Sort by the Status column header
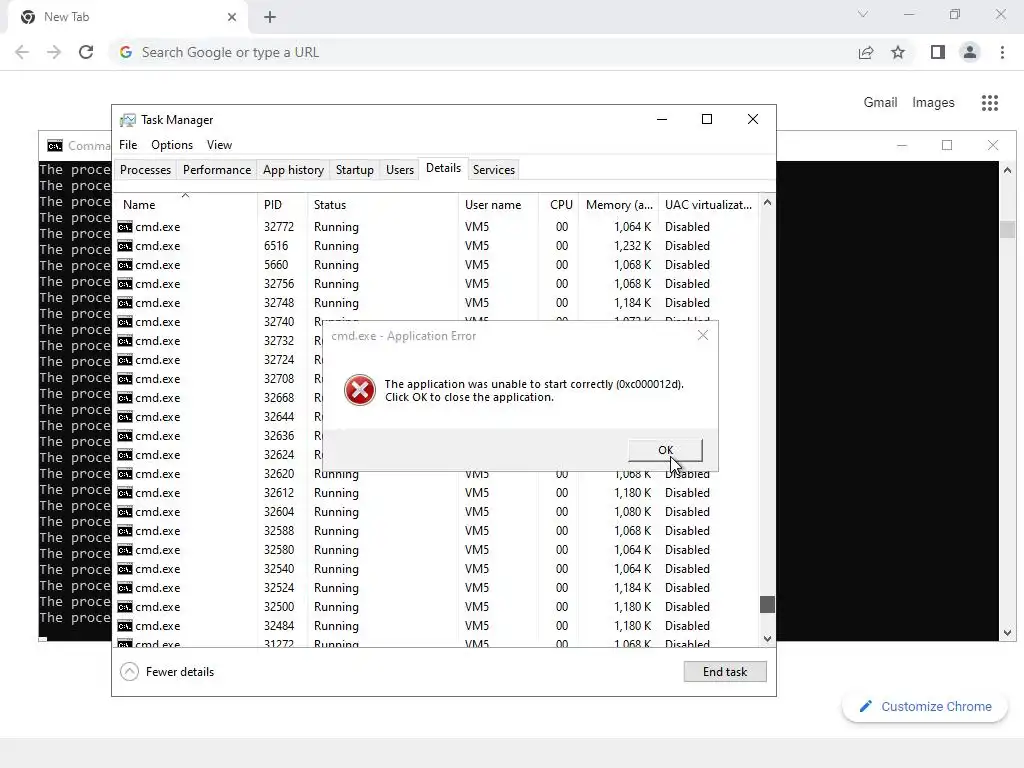 click(383, 204)
